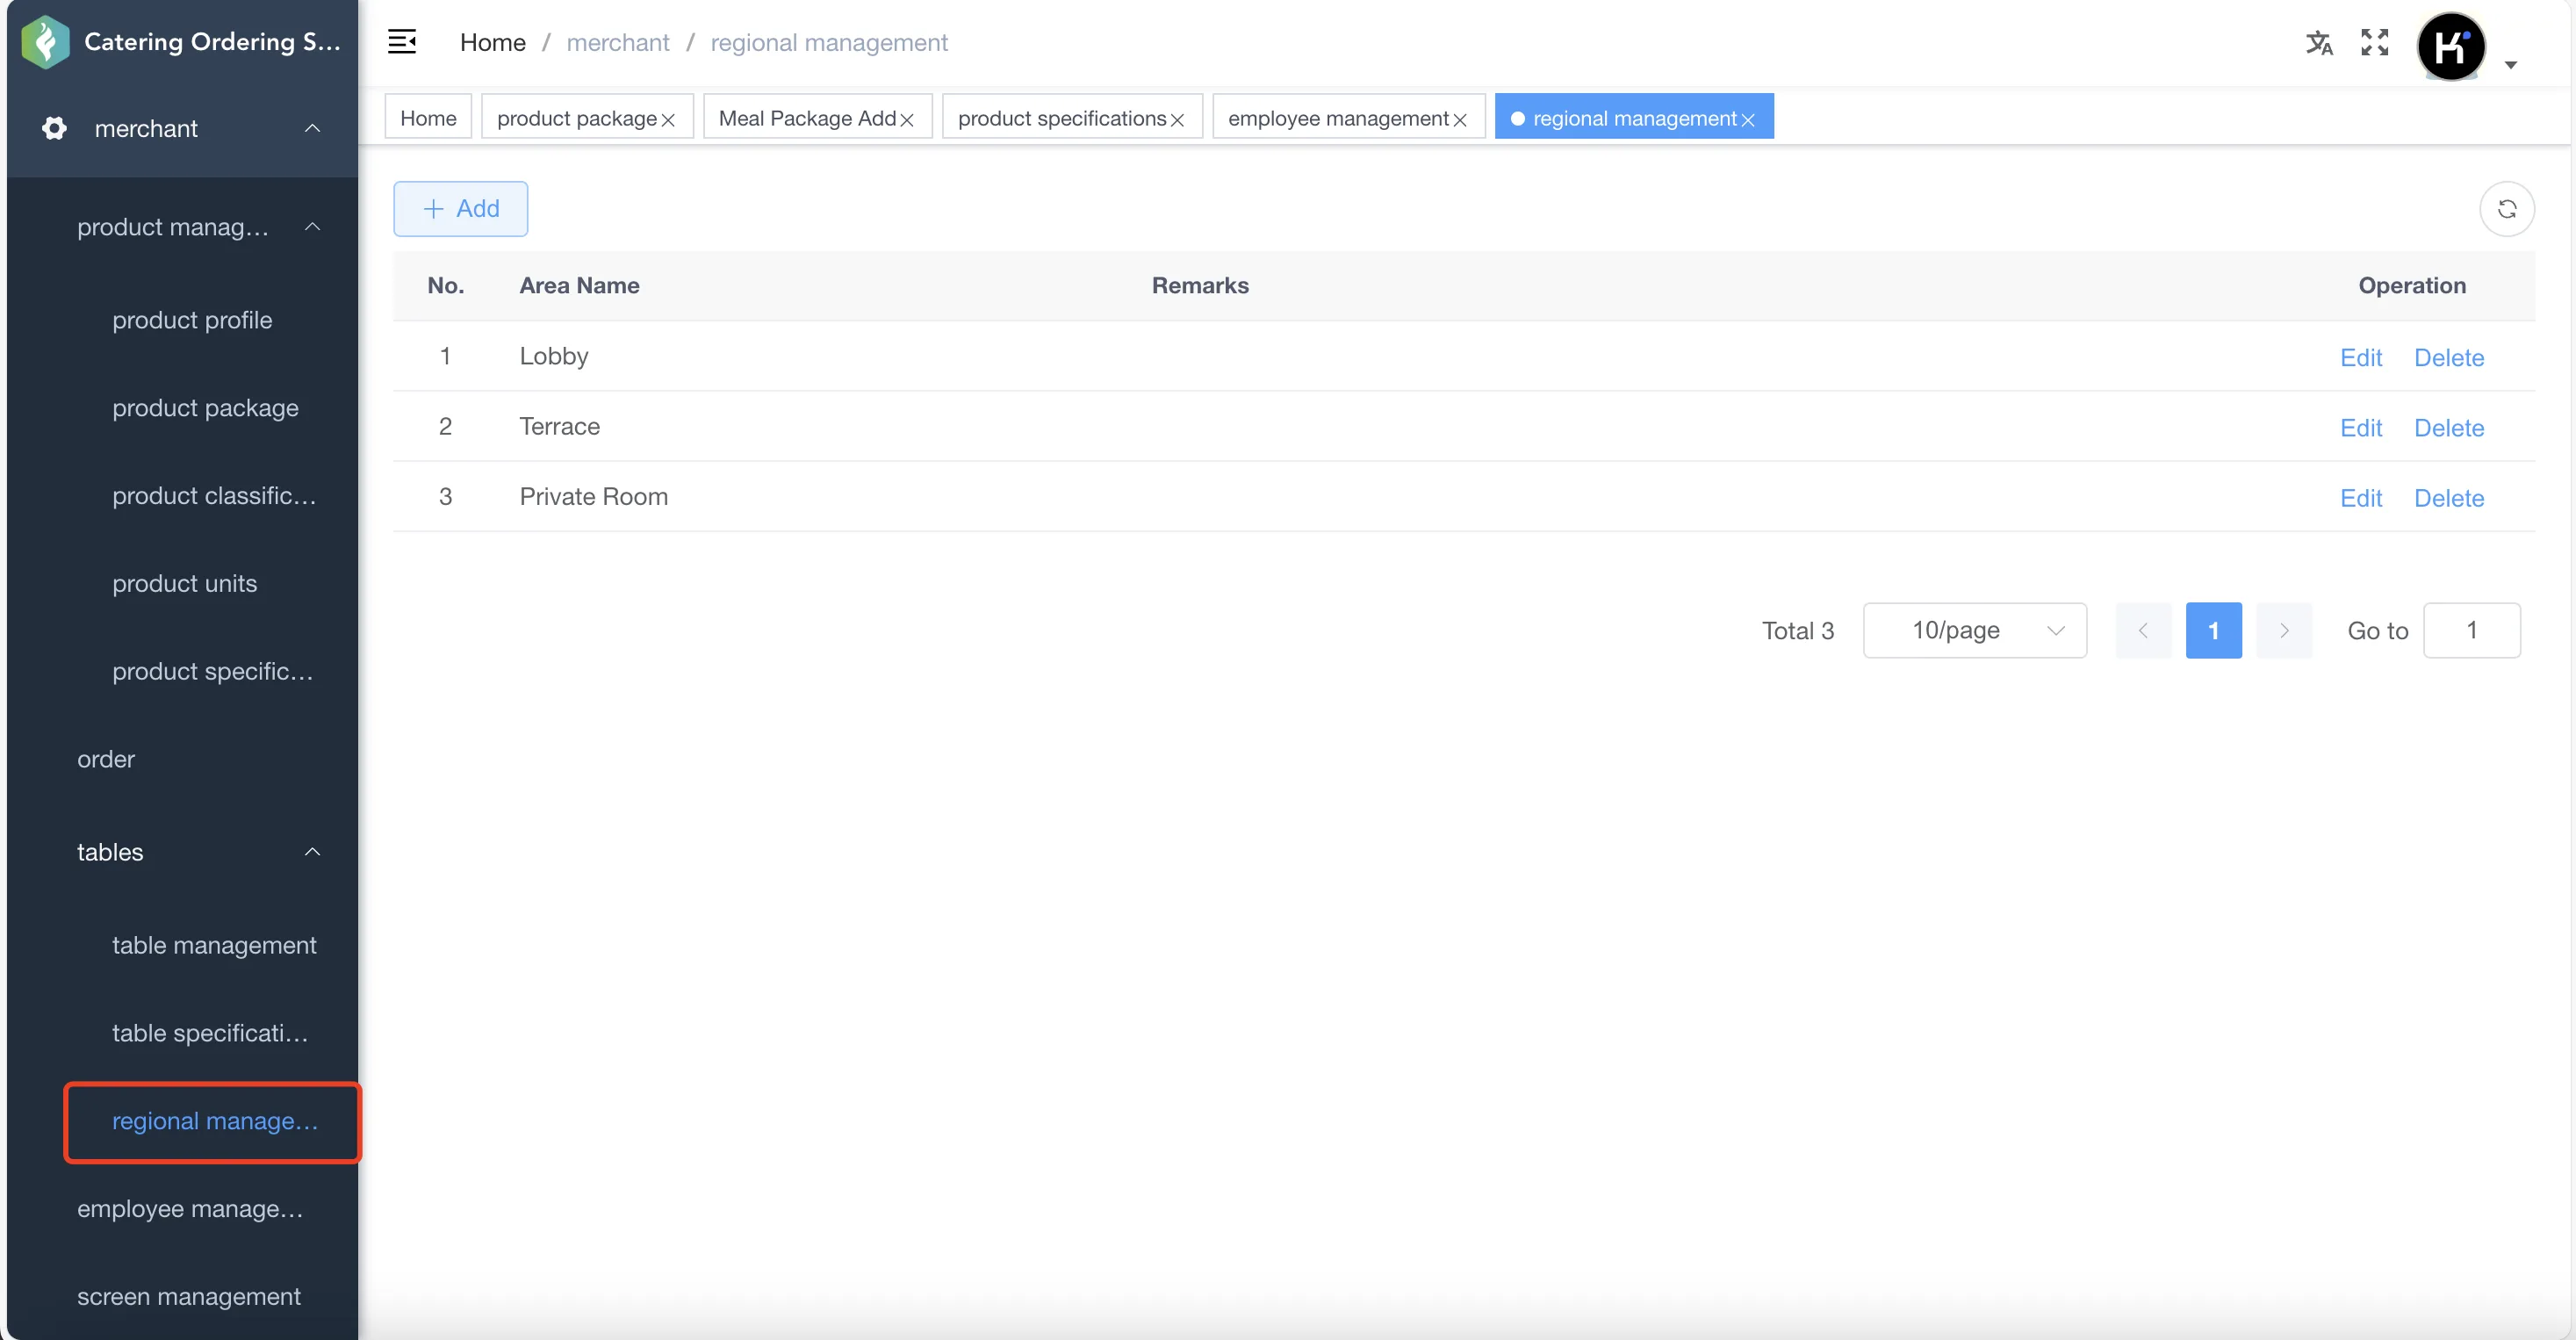Select page 1 in pagination
The width and height of the screenshot is (2576, 1340).
coord(2213,630)
